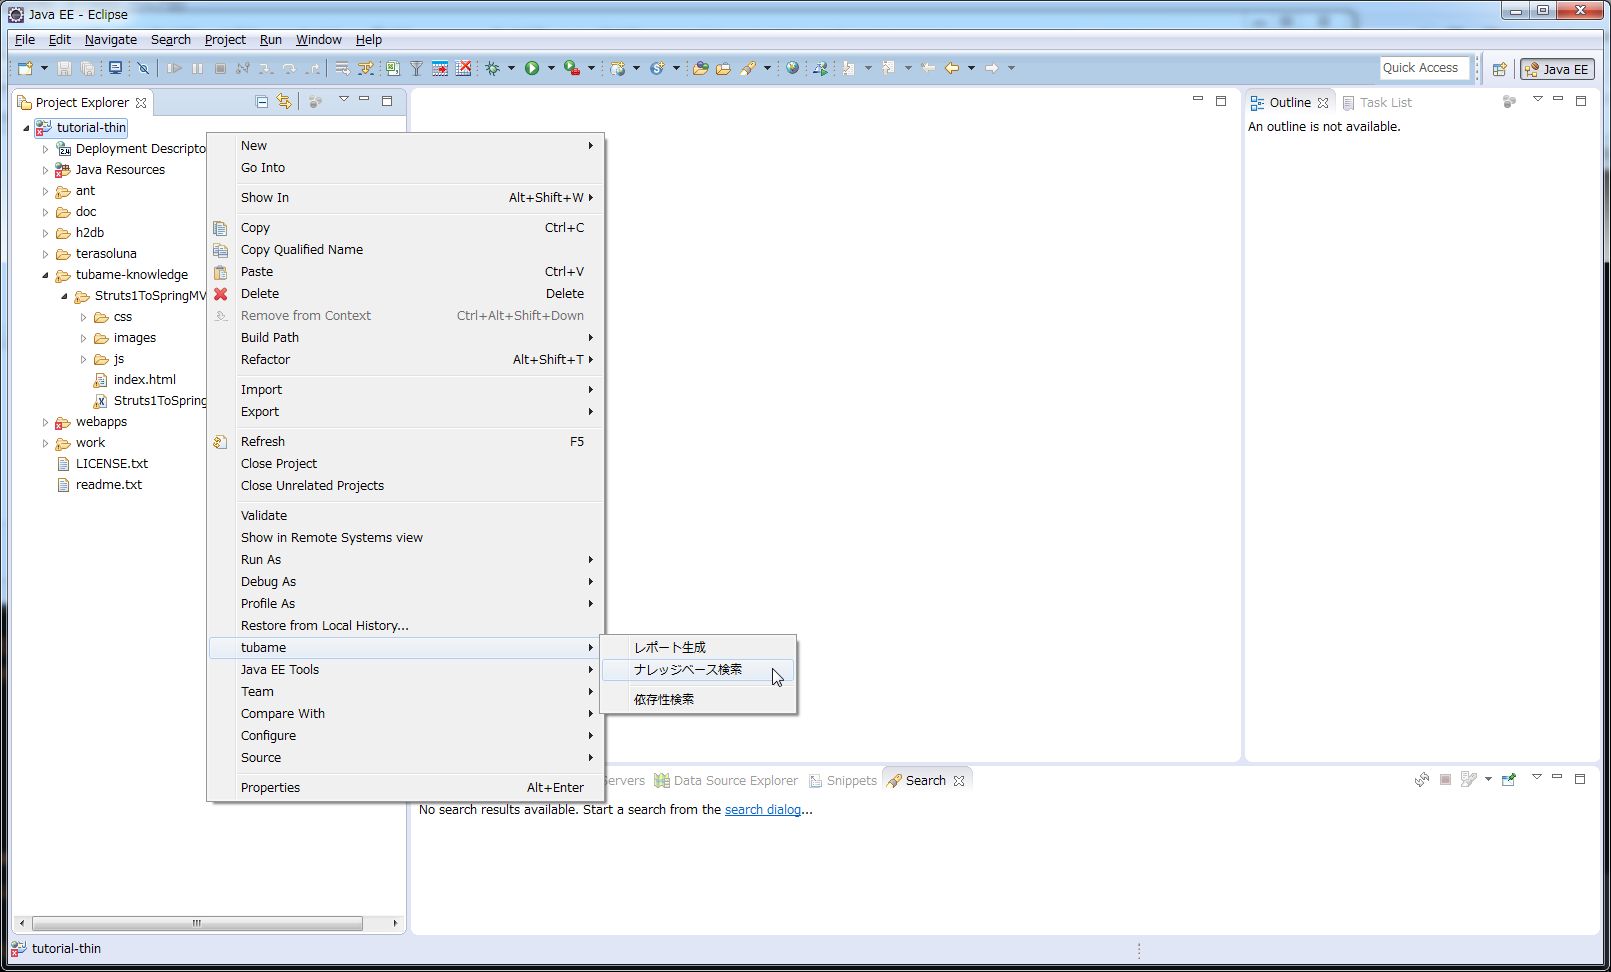The image size is (1611, 972).
Task: Open the File menu
Action: [x=25, y=40]
